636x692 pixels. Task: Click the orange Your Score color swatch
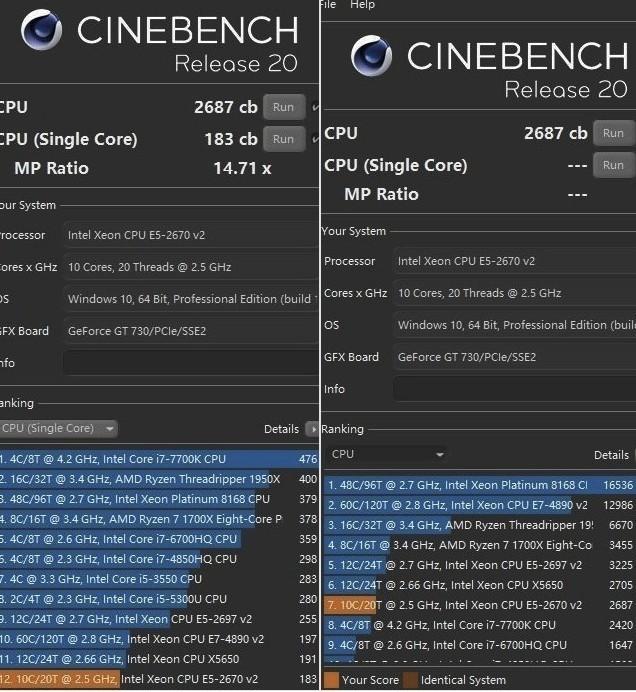(331, 680)
